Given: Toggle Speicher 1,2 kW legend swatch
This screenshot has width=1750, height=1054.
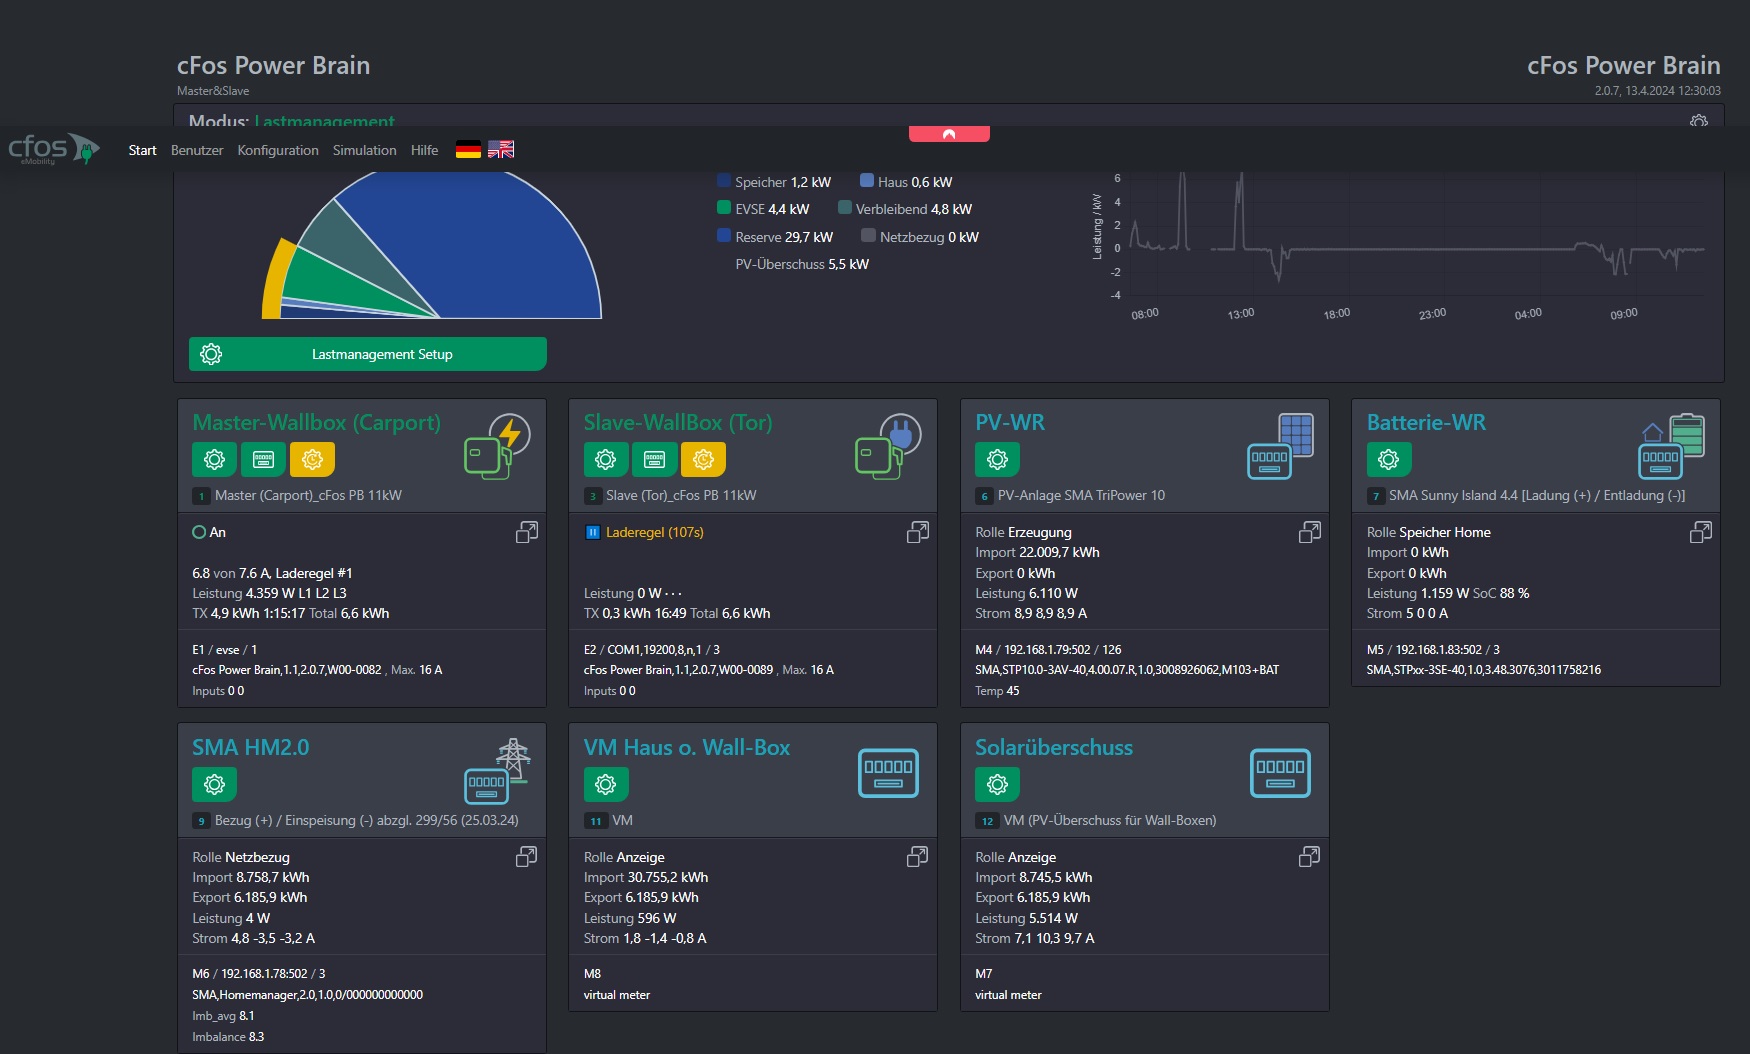Looking at the screenshot, I should (x=724, y=181).
